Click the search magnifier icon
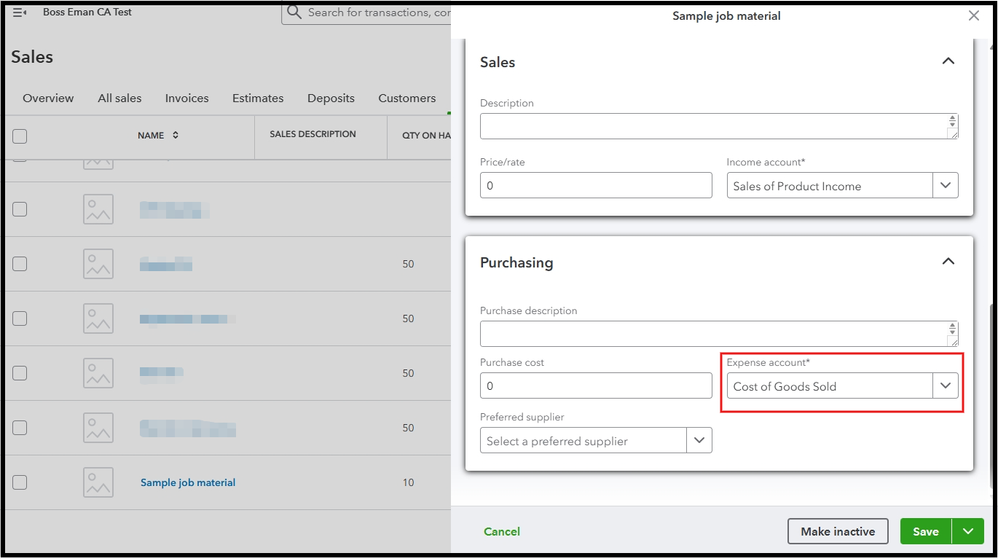Image resolution: width=998 pixels, height=559 pixels. pos(293,13)
